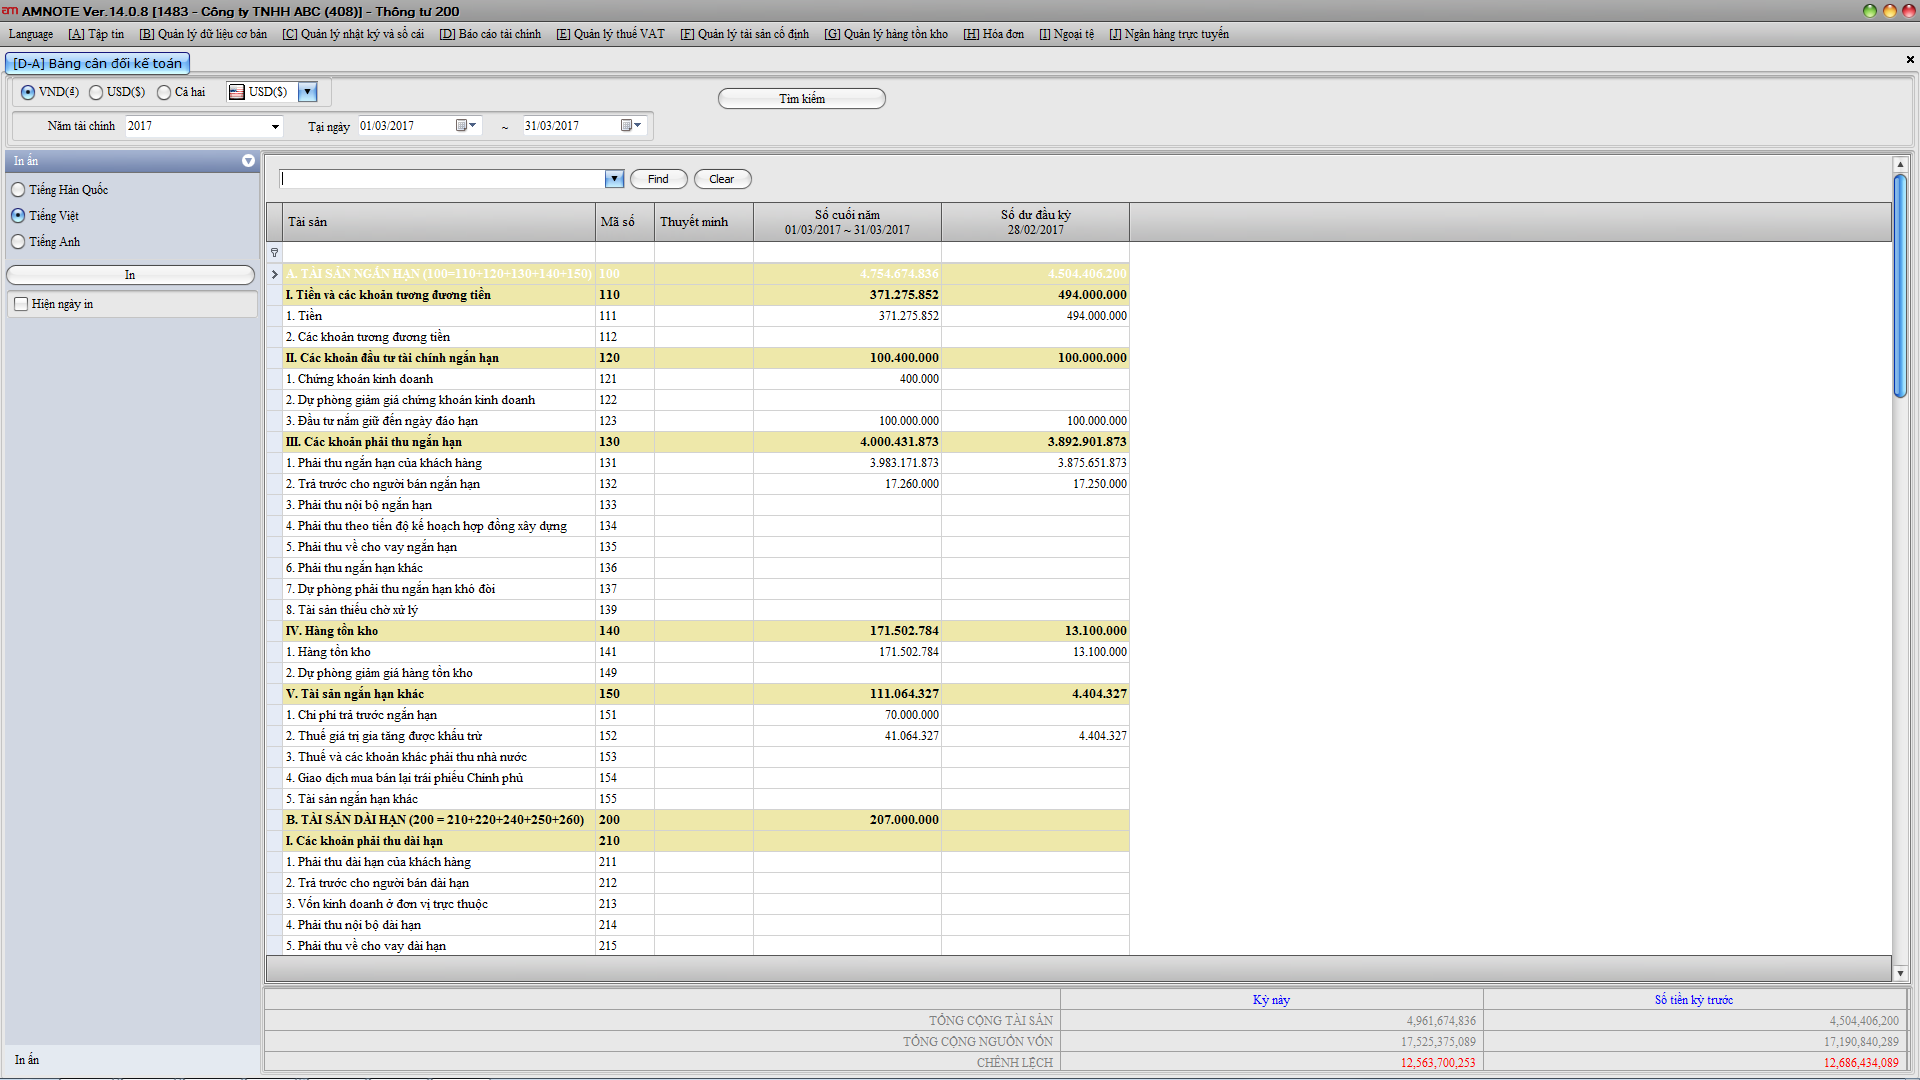Click the scroll down arrow of the grid

tap(1900, 972)
